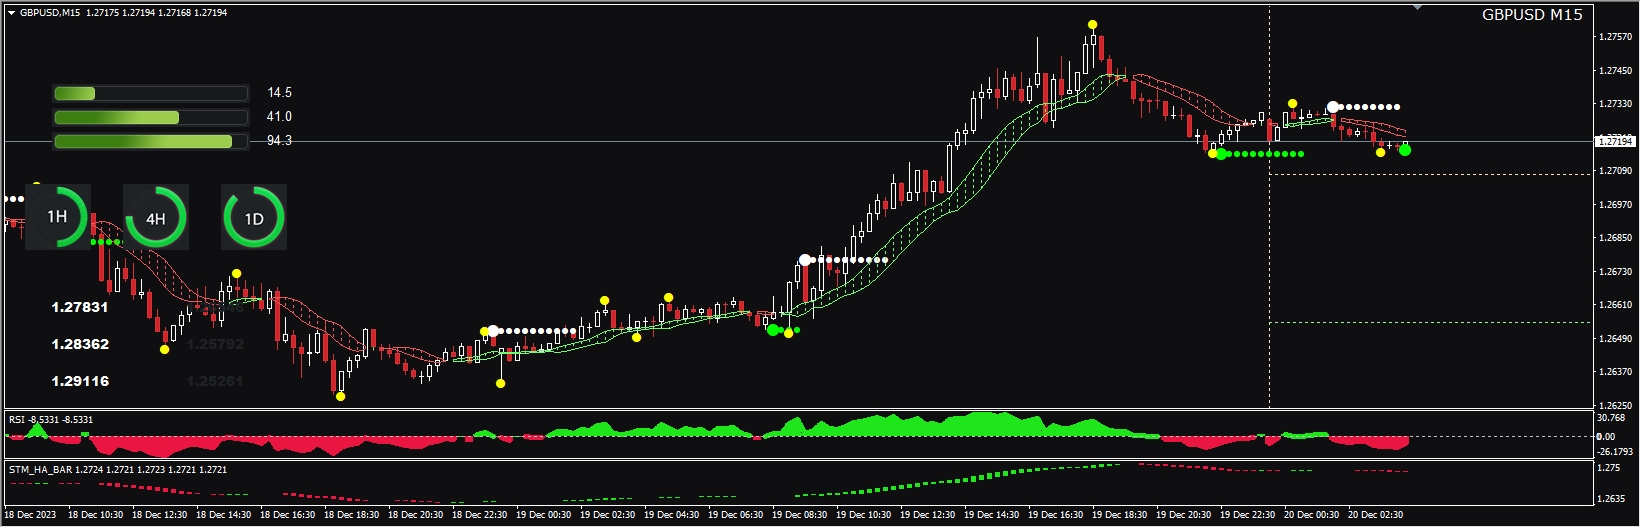The image size is (1641, 528).
Task: Open the chart menu arrow beside GBPUSD,M15
Action: coord(12,13)
